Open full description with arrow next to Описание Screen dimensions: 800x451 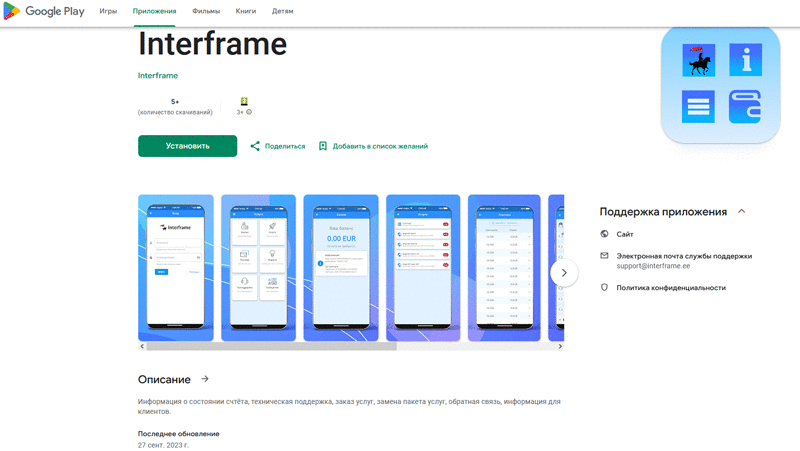point(205,379)
